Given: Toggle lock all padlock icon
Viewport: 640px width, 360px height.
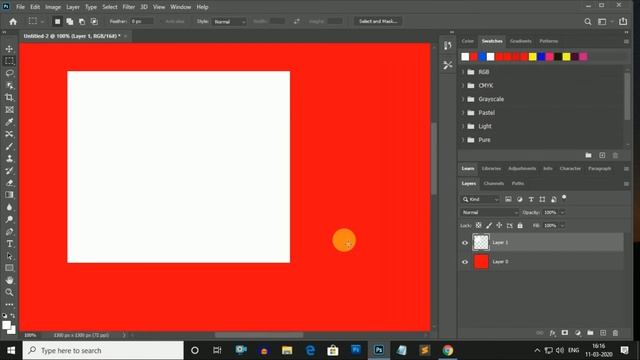Looking at the screenshot, I should [520, 225].
